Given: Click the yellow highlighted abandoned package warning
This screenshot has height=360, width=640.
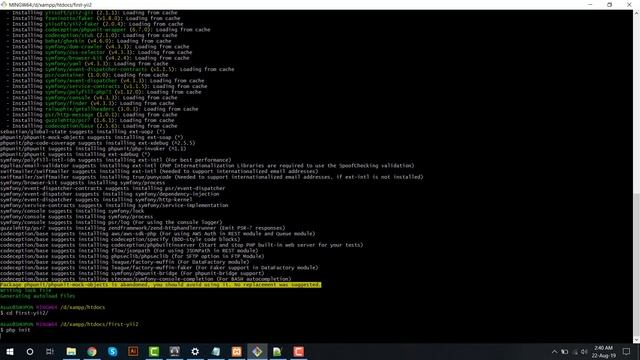Looking at the screenshot, I should [x=160, y=284].
